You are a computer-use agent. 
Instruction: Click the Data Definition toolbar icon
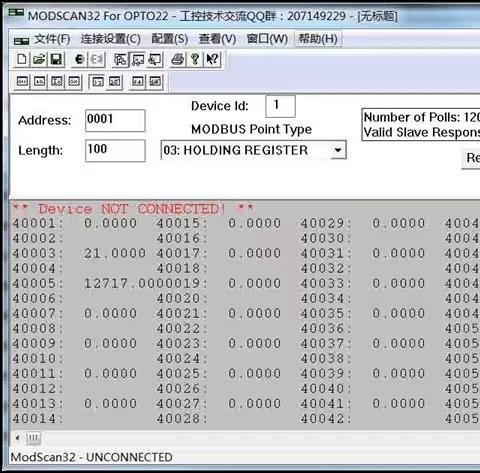click(120, 60)
